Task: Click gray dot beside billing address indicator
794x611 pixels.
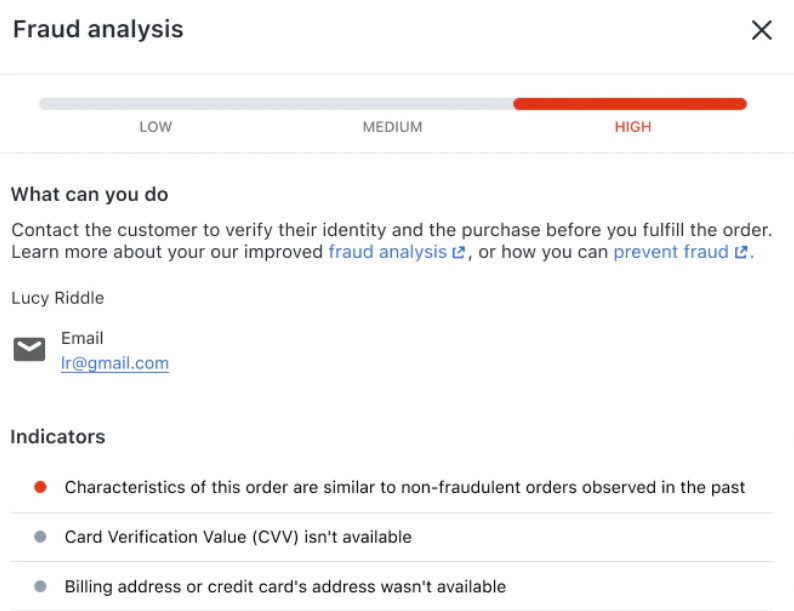Action: [x=40, y=587]
